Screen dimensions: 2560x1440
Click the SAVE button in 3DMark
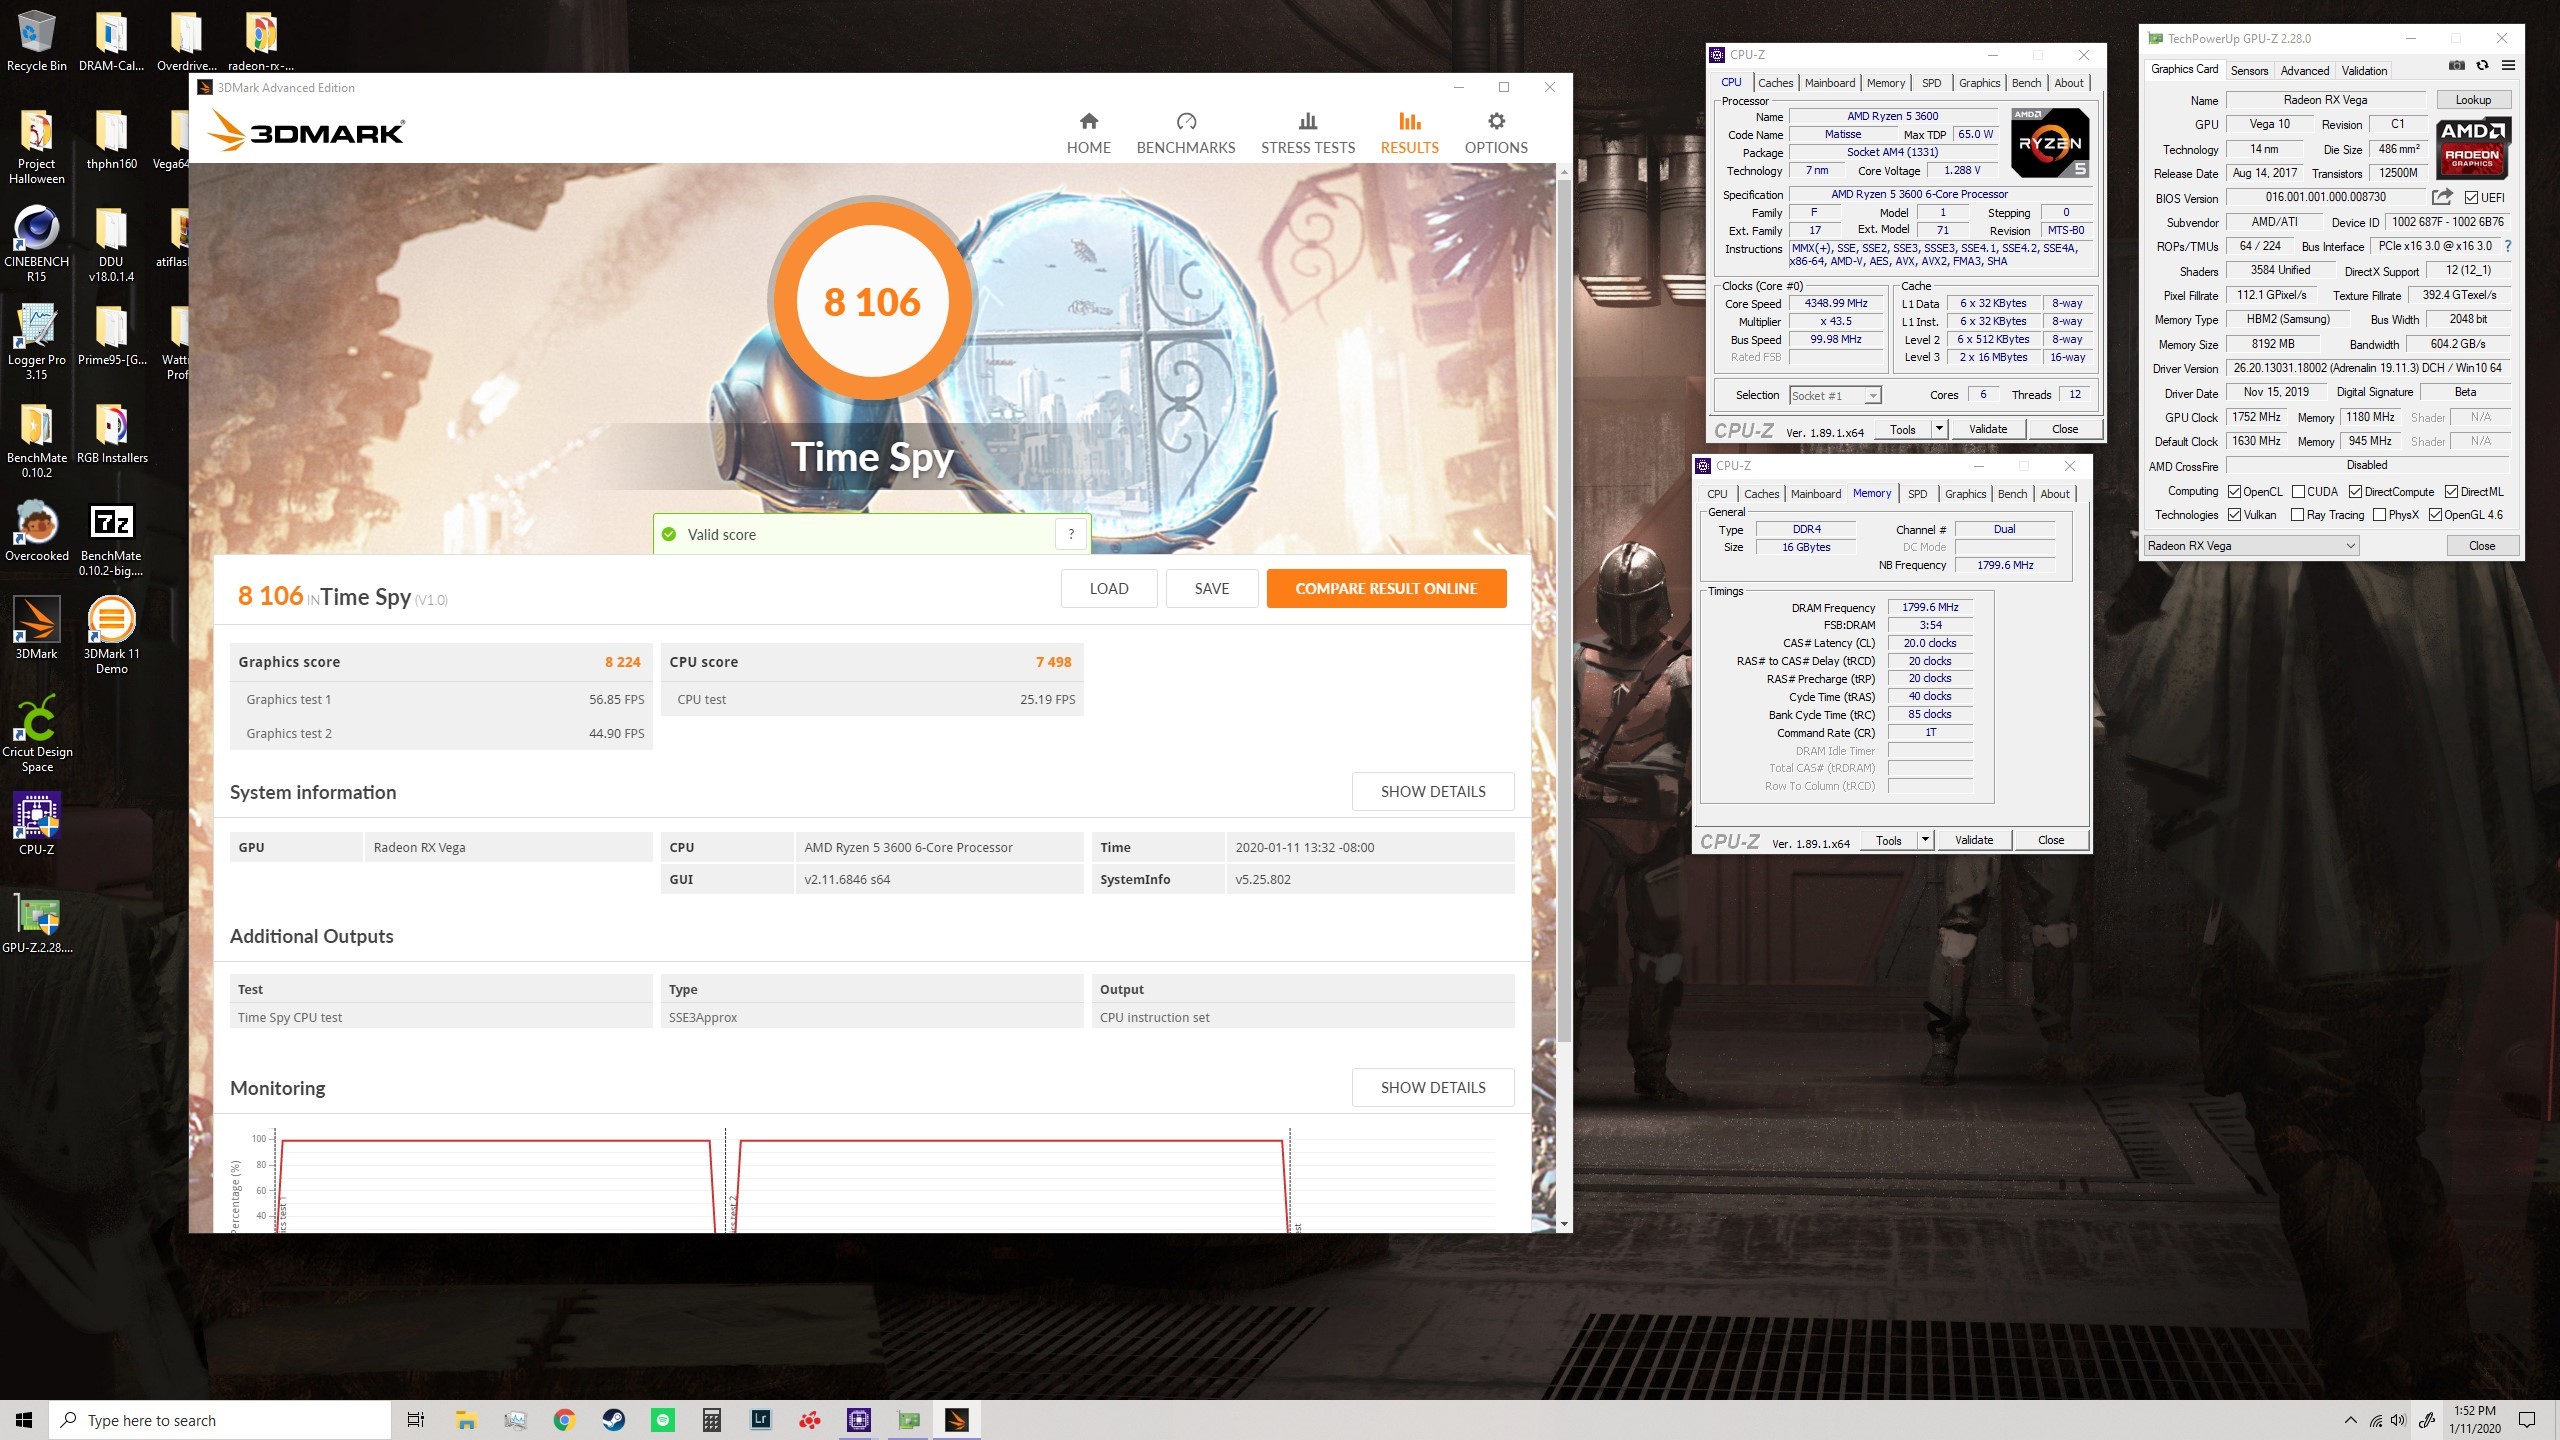(1211, 588)
